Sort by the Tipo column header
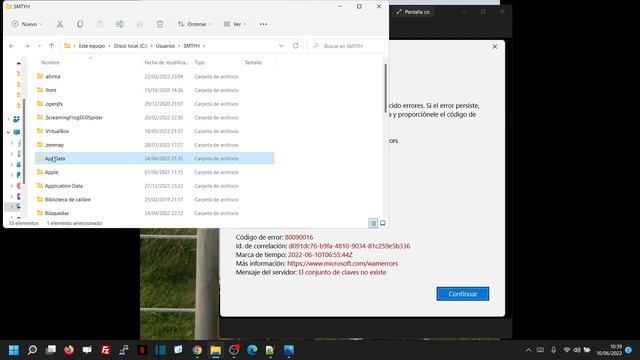640x360 pixels. click(x=200, y=62)
